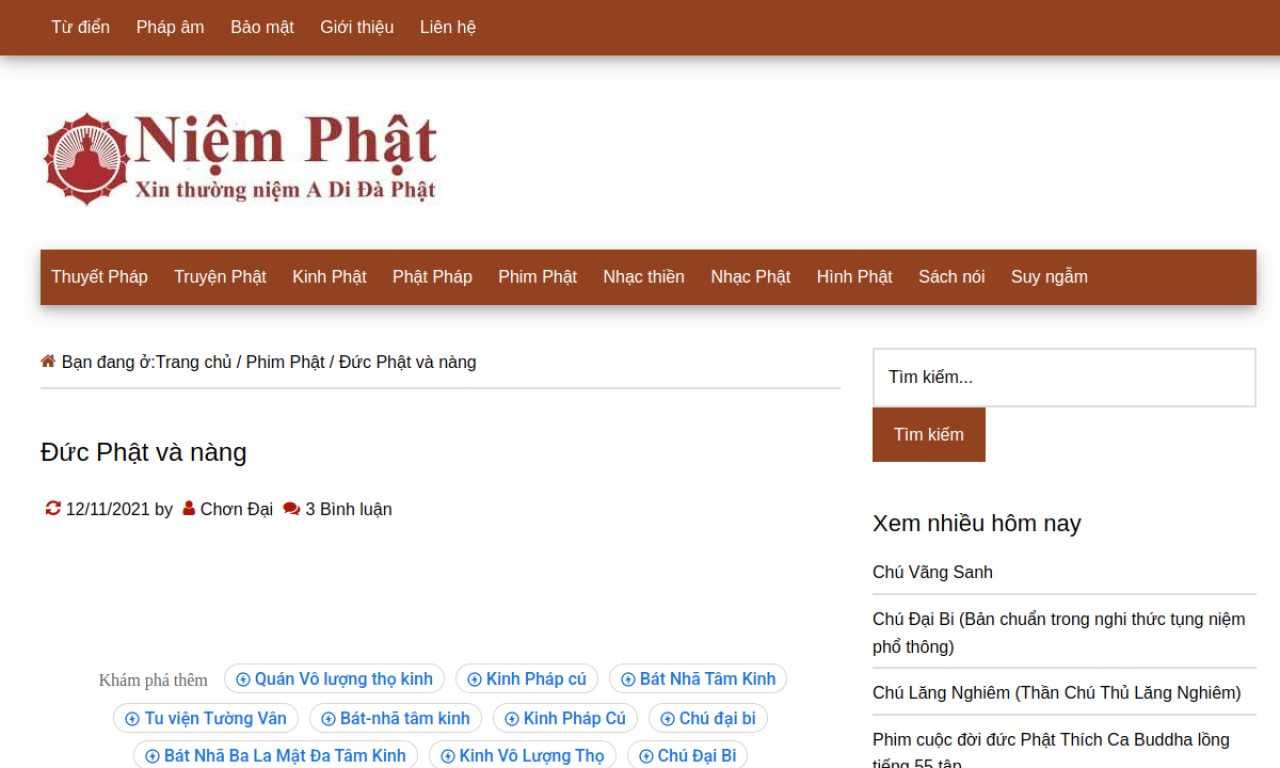This screenshot has width=1280, height=768.
Task: Open Từ điển in top bar
Action: 81,27
